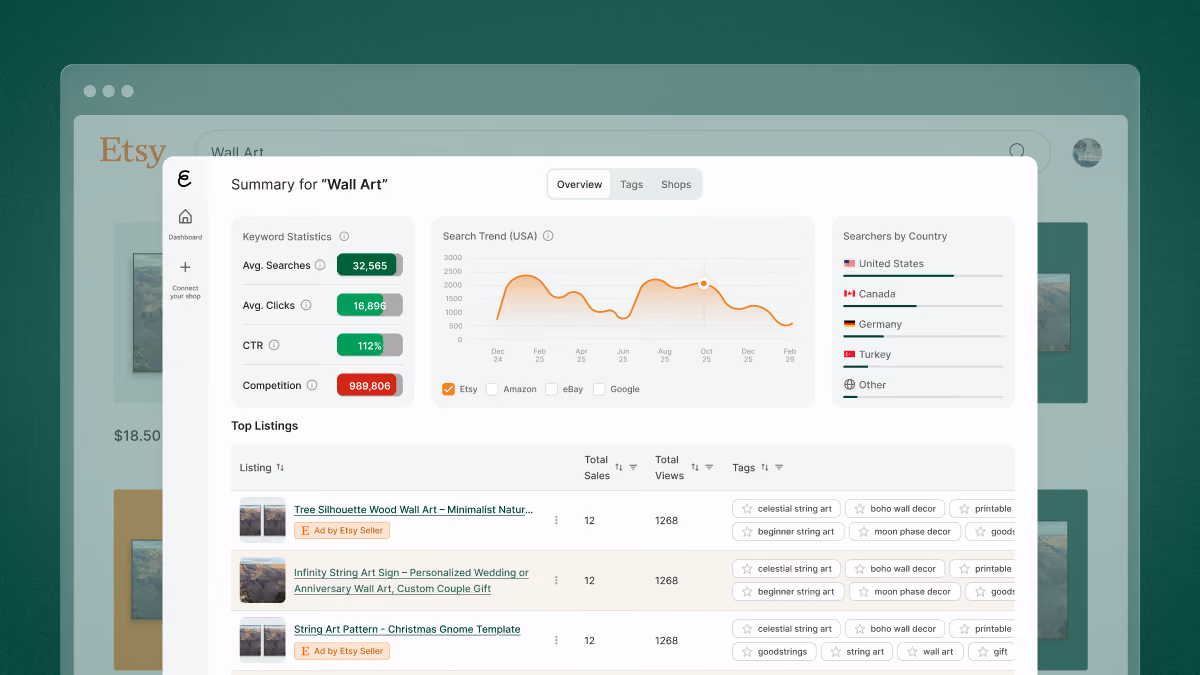The width and height of the screenshot is (1200, 675).
Task: Open Tree Silhouette Wood Wall Art listing link
Action: coord(413,510)
